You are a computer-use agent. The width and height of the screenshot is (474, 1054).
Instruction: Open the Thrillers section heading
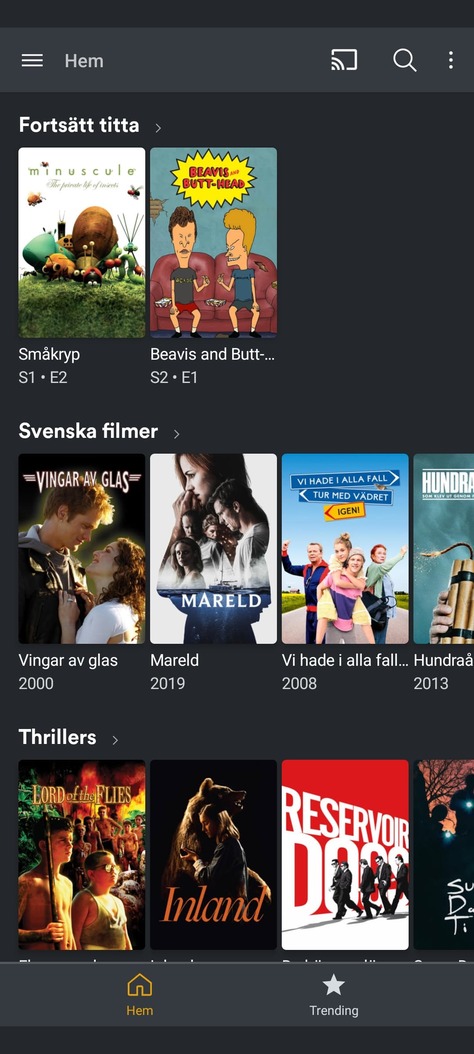coord(57,737)
